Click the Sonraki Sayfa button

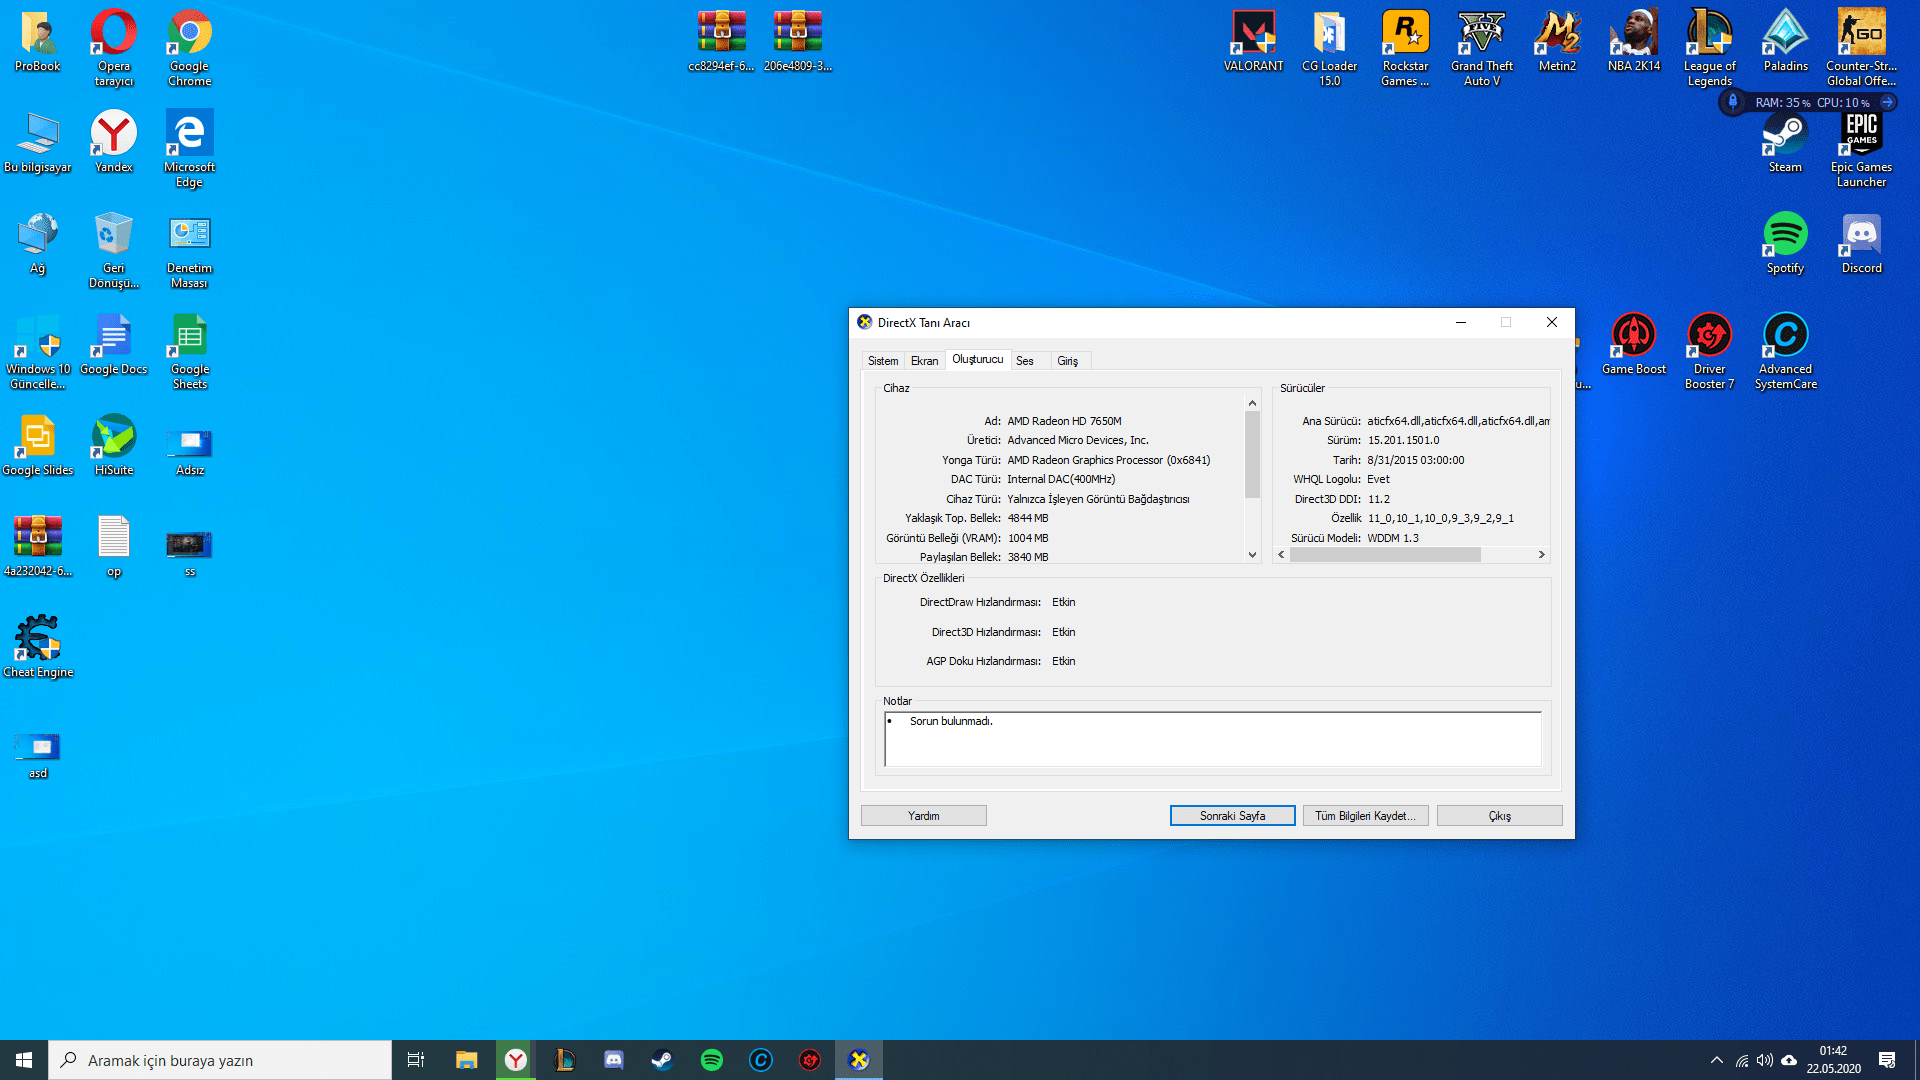1232,816
